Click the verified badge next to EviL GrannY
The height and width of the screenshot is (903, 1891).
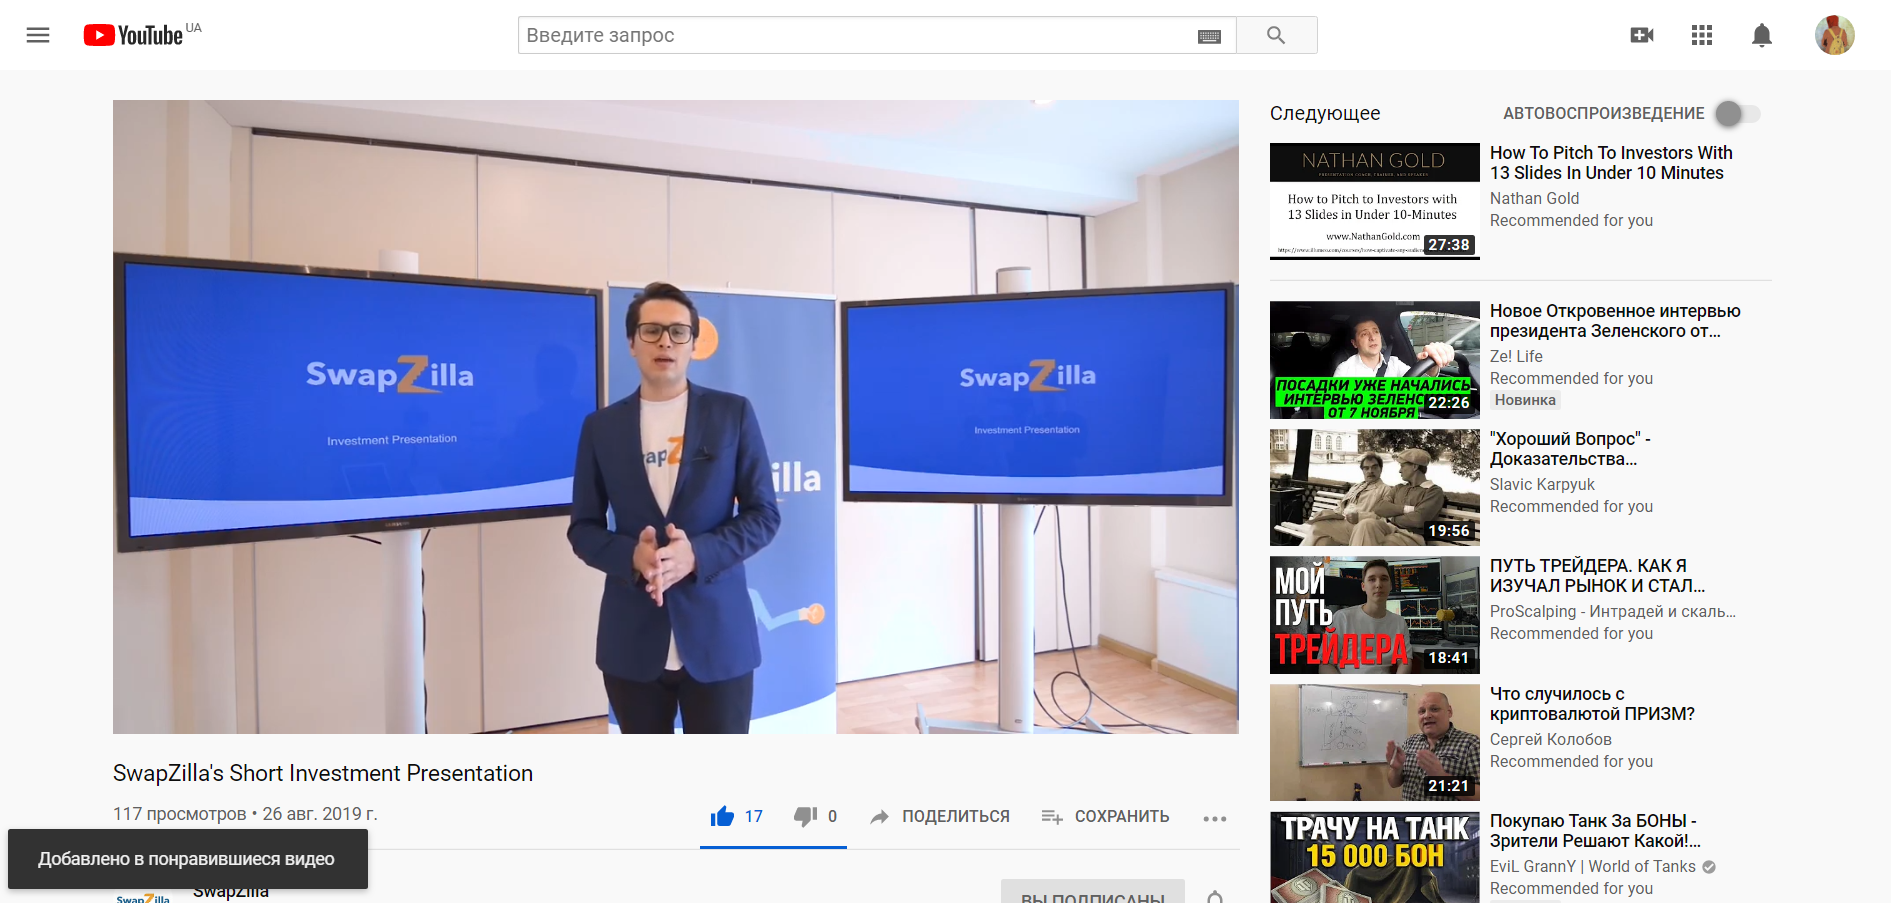(1709, 867)
